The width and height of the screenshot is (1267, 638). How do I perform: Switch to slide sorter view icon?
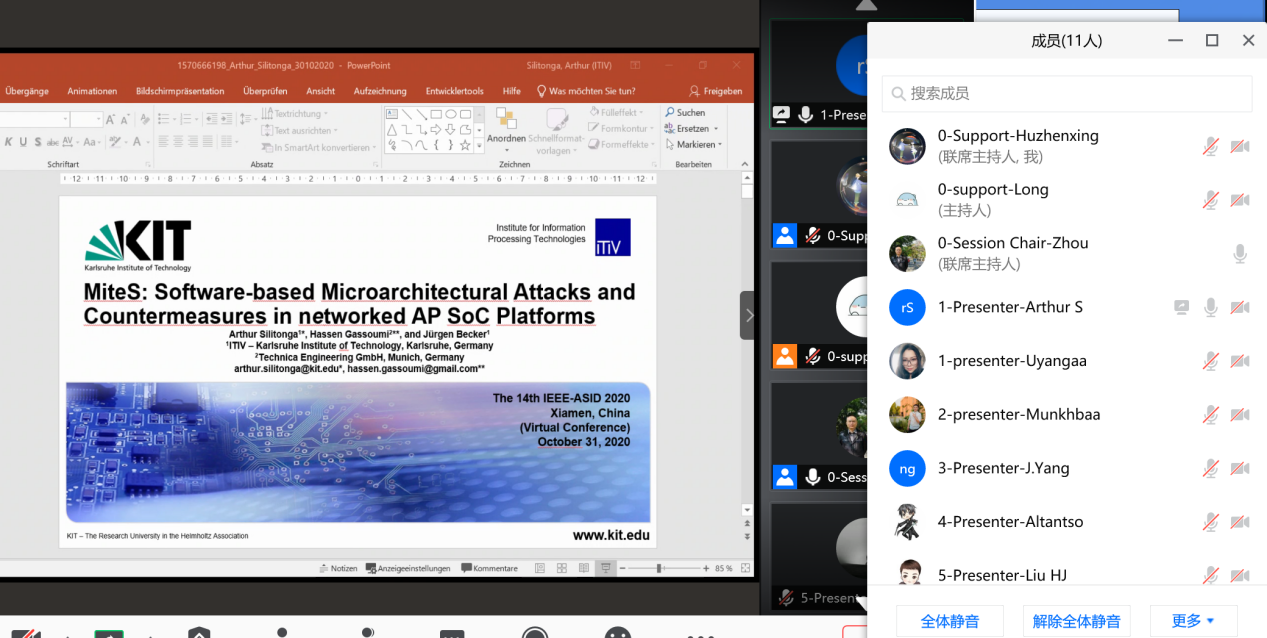[561, 568]
